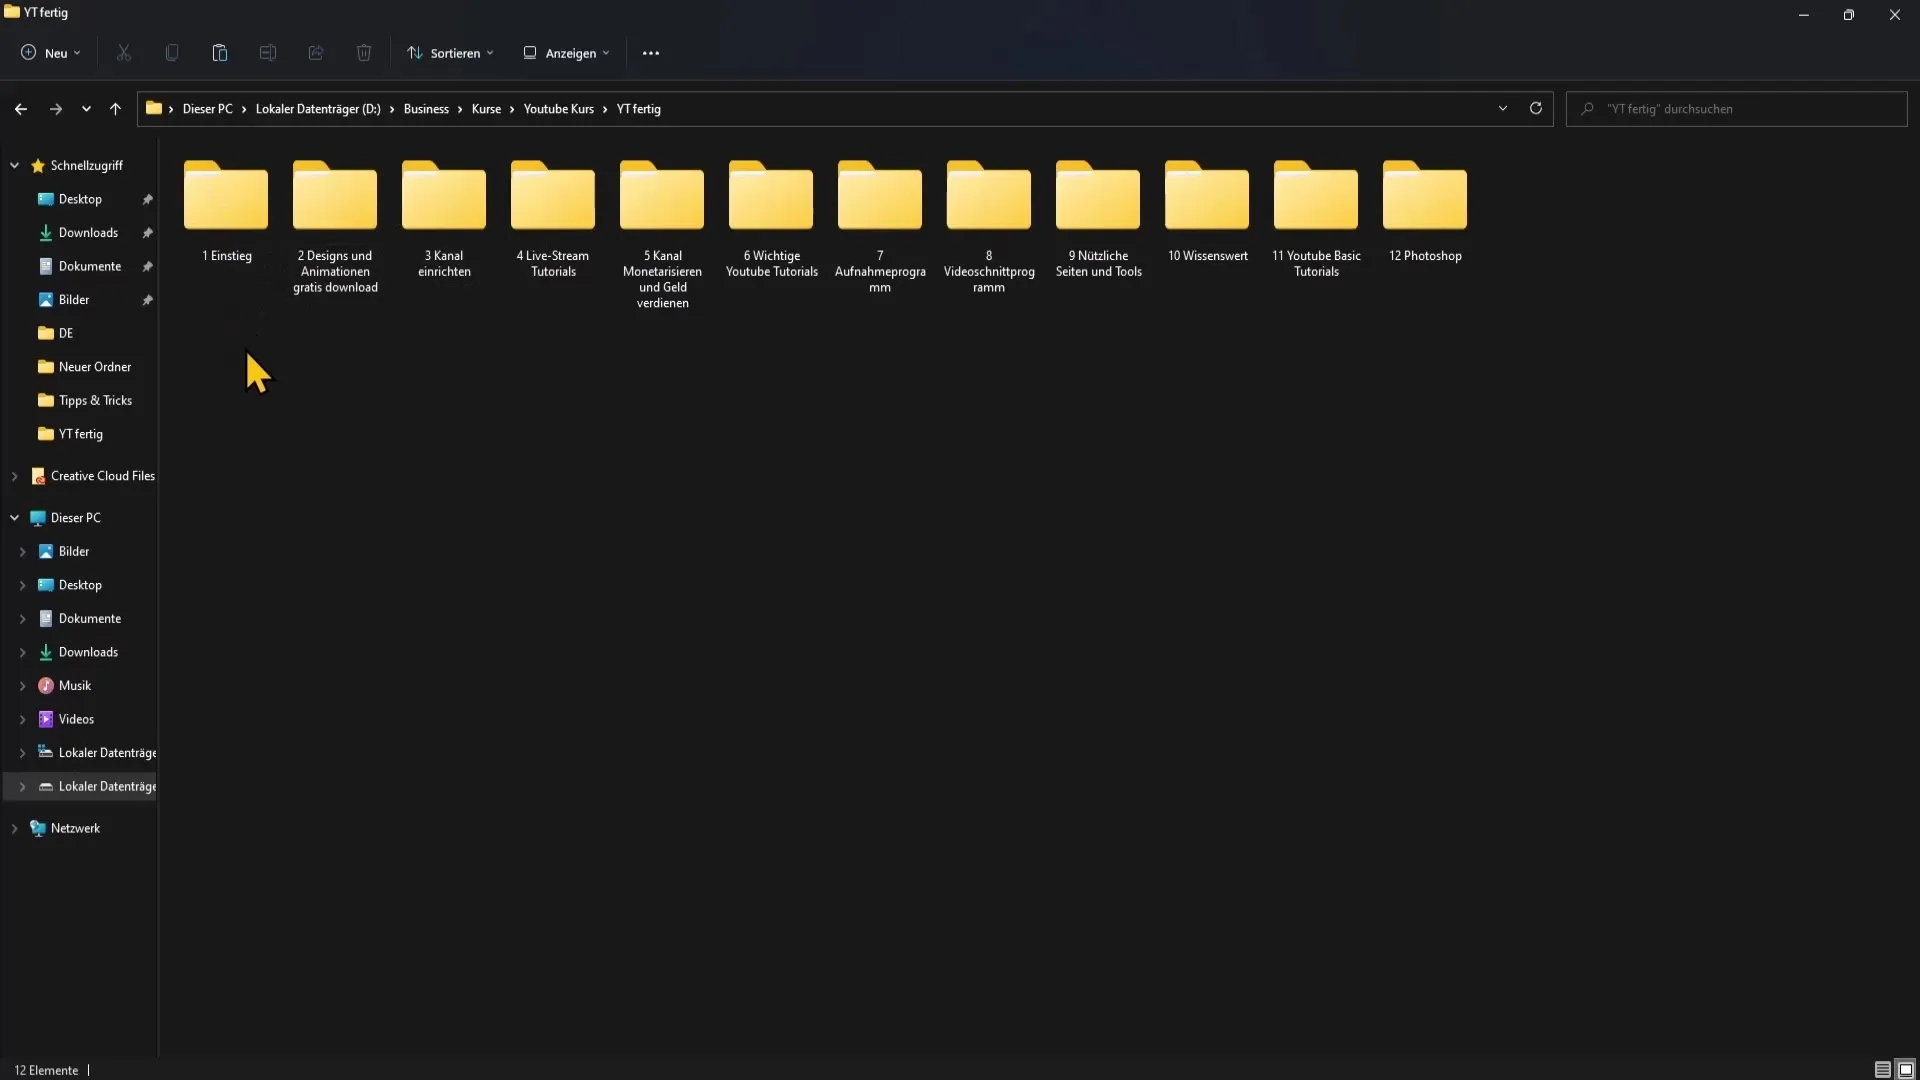Refresh the current folder view
The width and height of the screenshot is (1920, 1080).
pyautogui.click(x=1536, y=108)
